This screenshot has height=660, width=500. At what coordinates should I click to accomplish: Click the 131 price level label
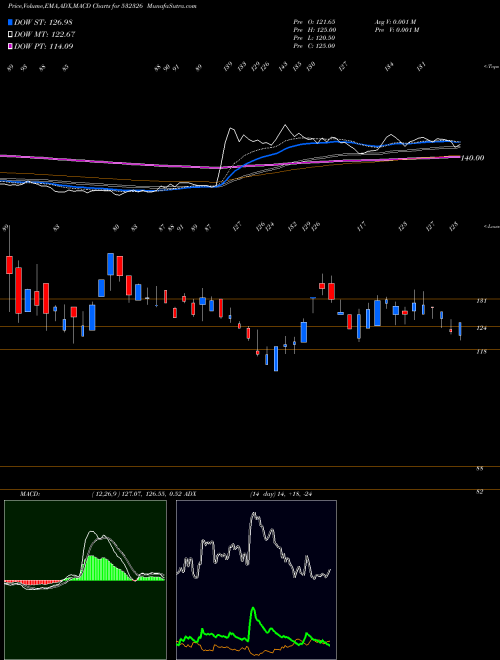click(x=482, y=301)
